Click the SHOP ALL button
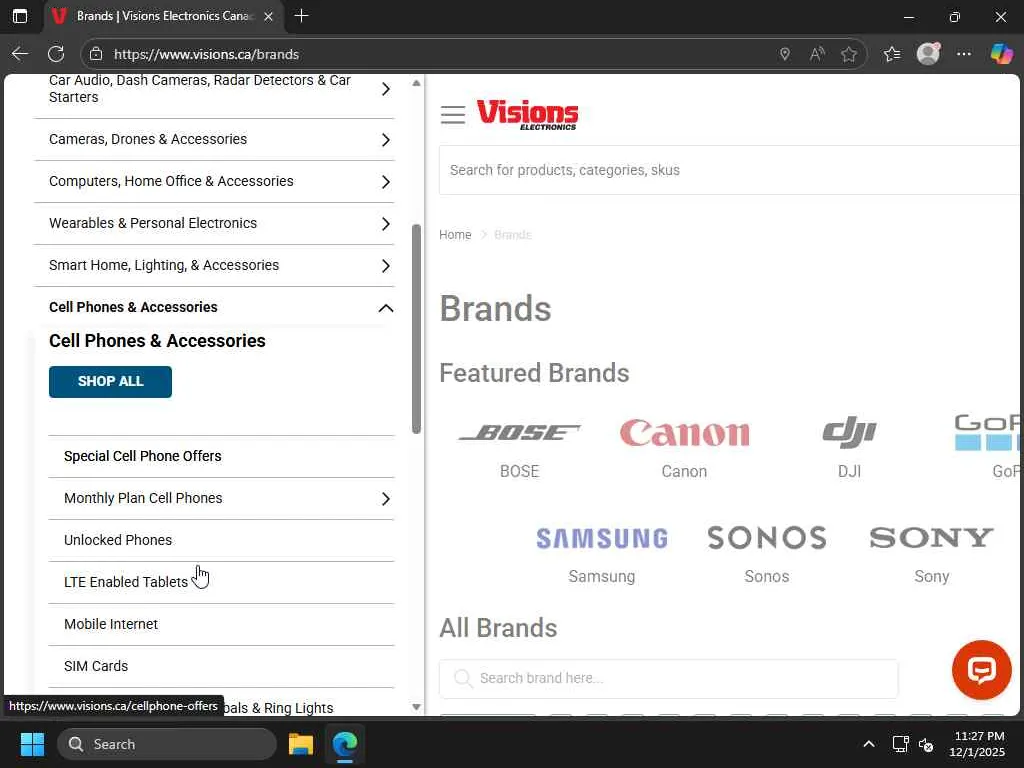Image resolution: width=1024 pixels, height=768 pixels. [x=110, y=381]
